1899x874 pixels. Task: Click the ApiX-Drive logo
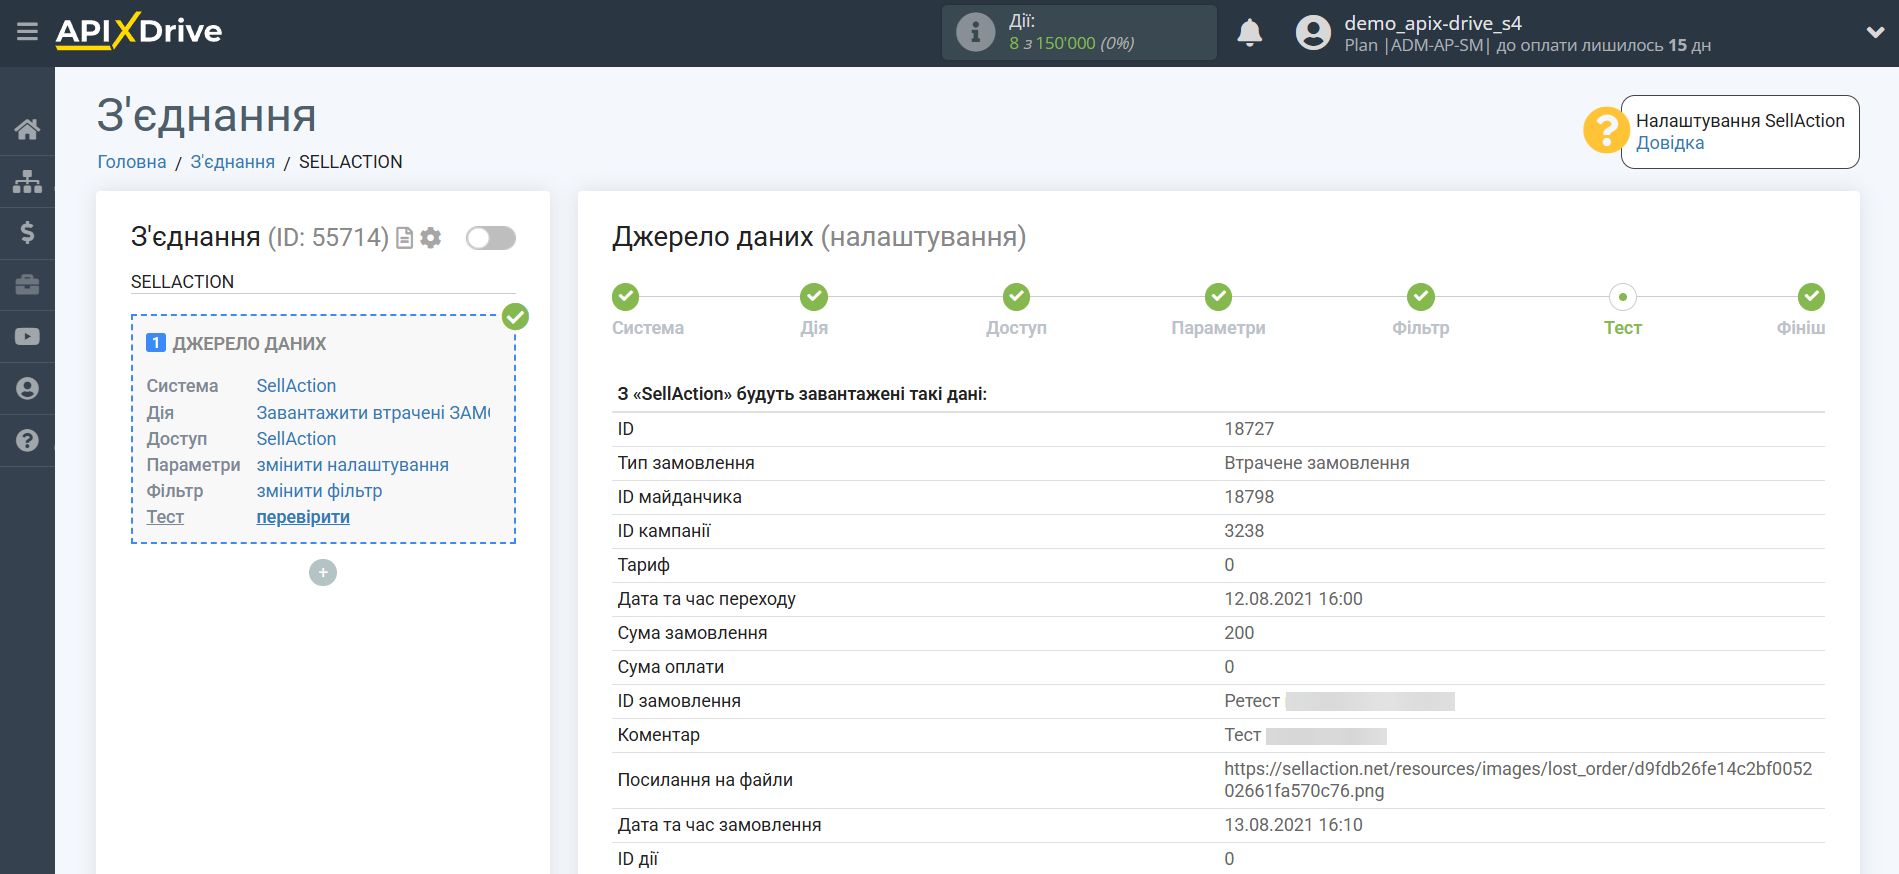click(139, 31)
